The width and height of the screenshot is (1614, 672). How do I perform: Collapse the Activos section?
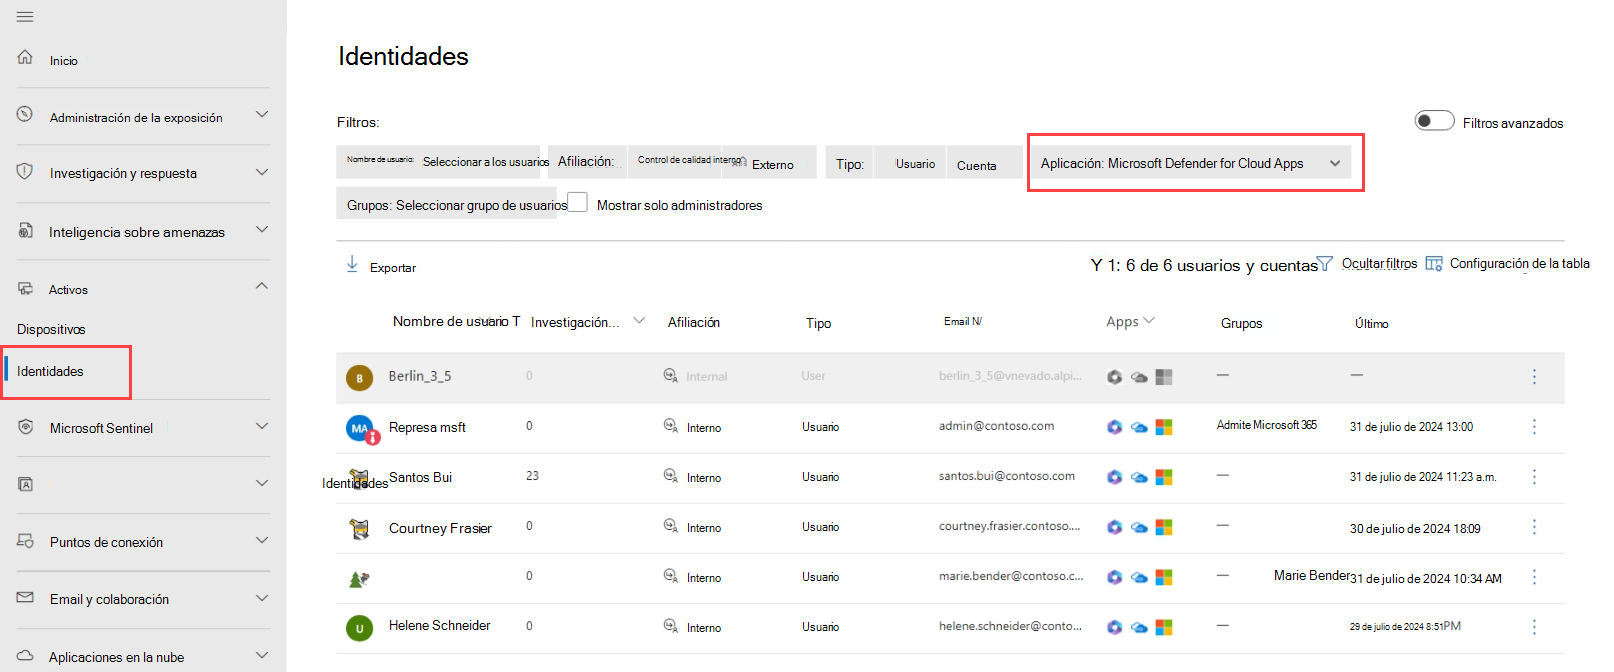(x=262, y=287)
